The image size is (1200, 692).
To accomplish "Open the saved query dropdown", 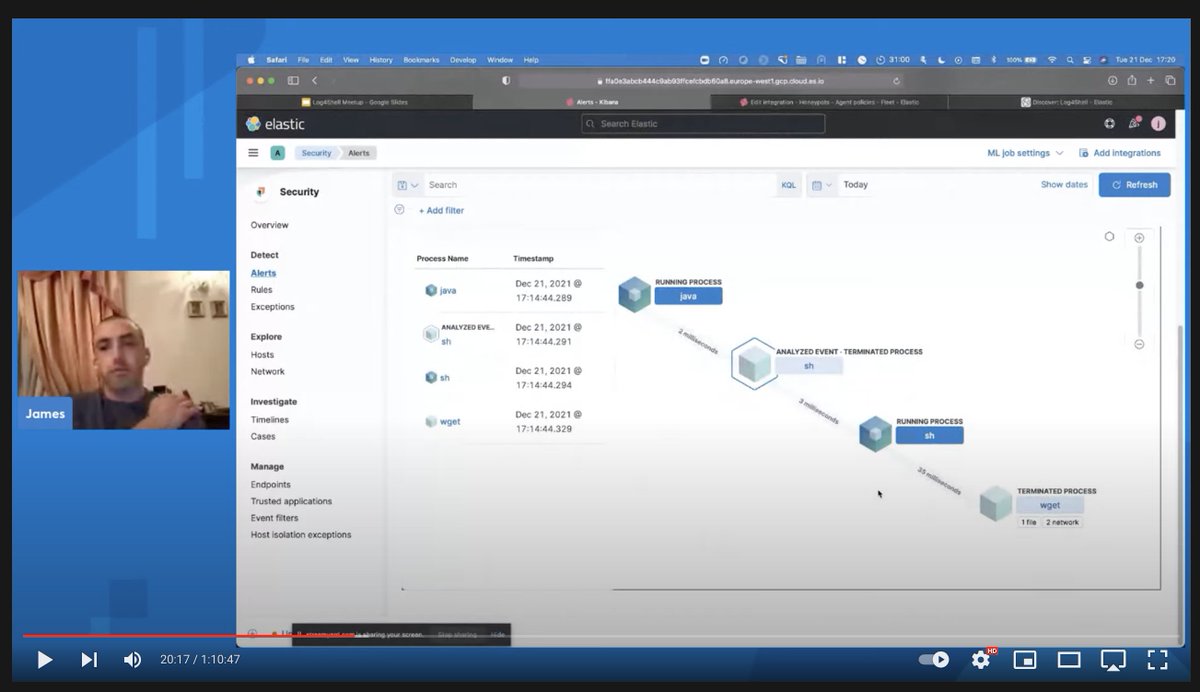I will click(408, 185).
